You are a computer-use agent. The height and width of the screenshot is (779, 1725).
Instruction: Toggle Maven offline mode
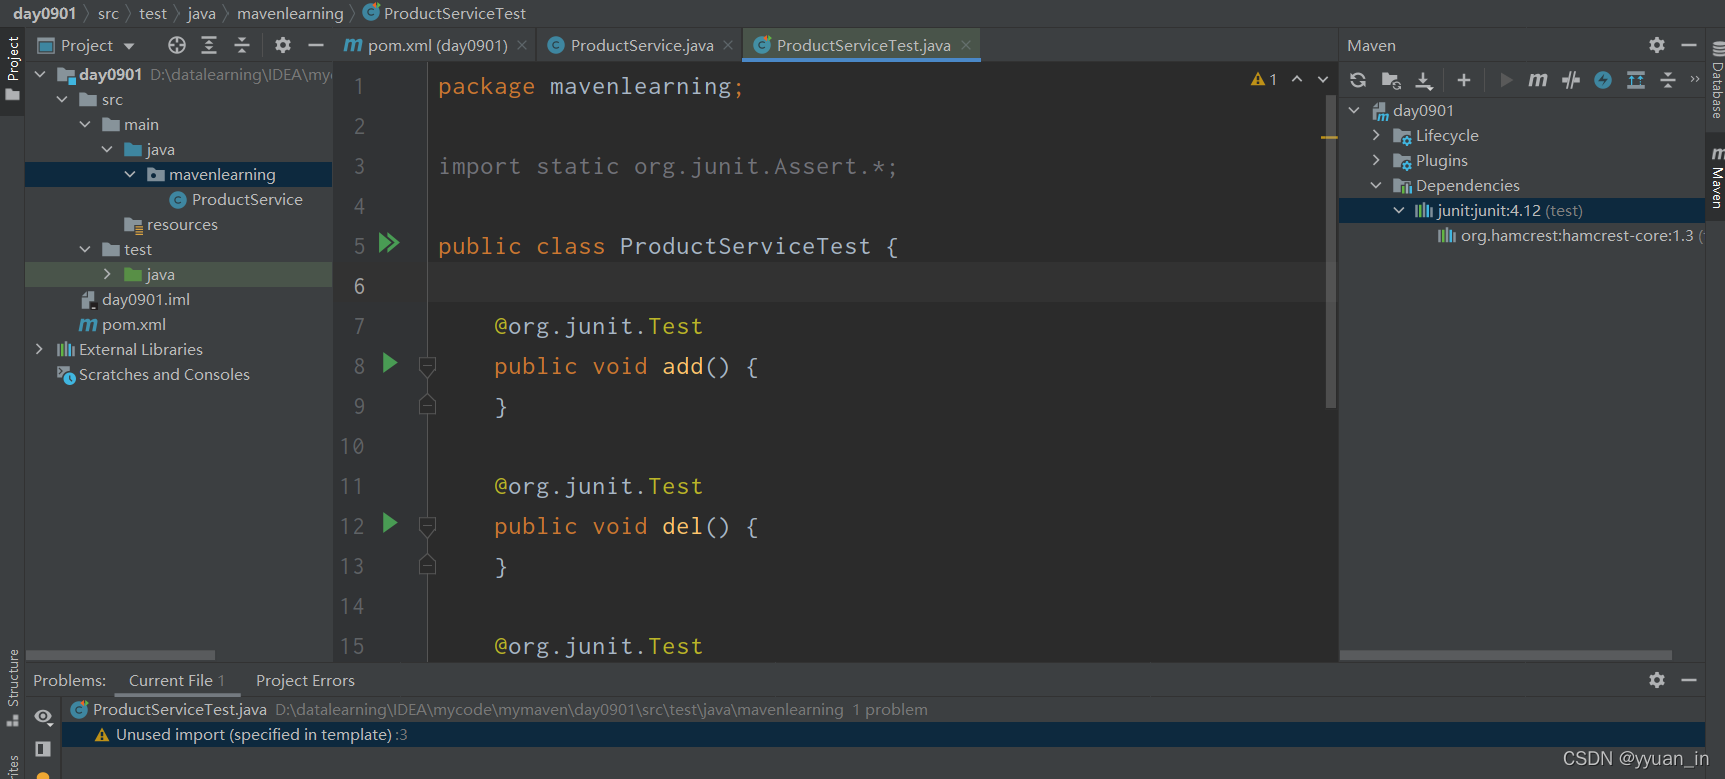coord(1603,80)
